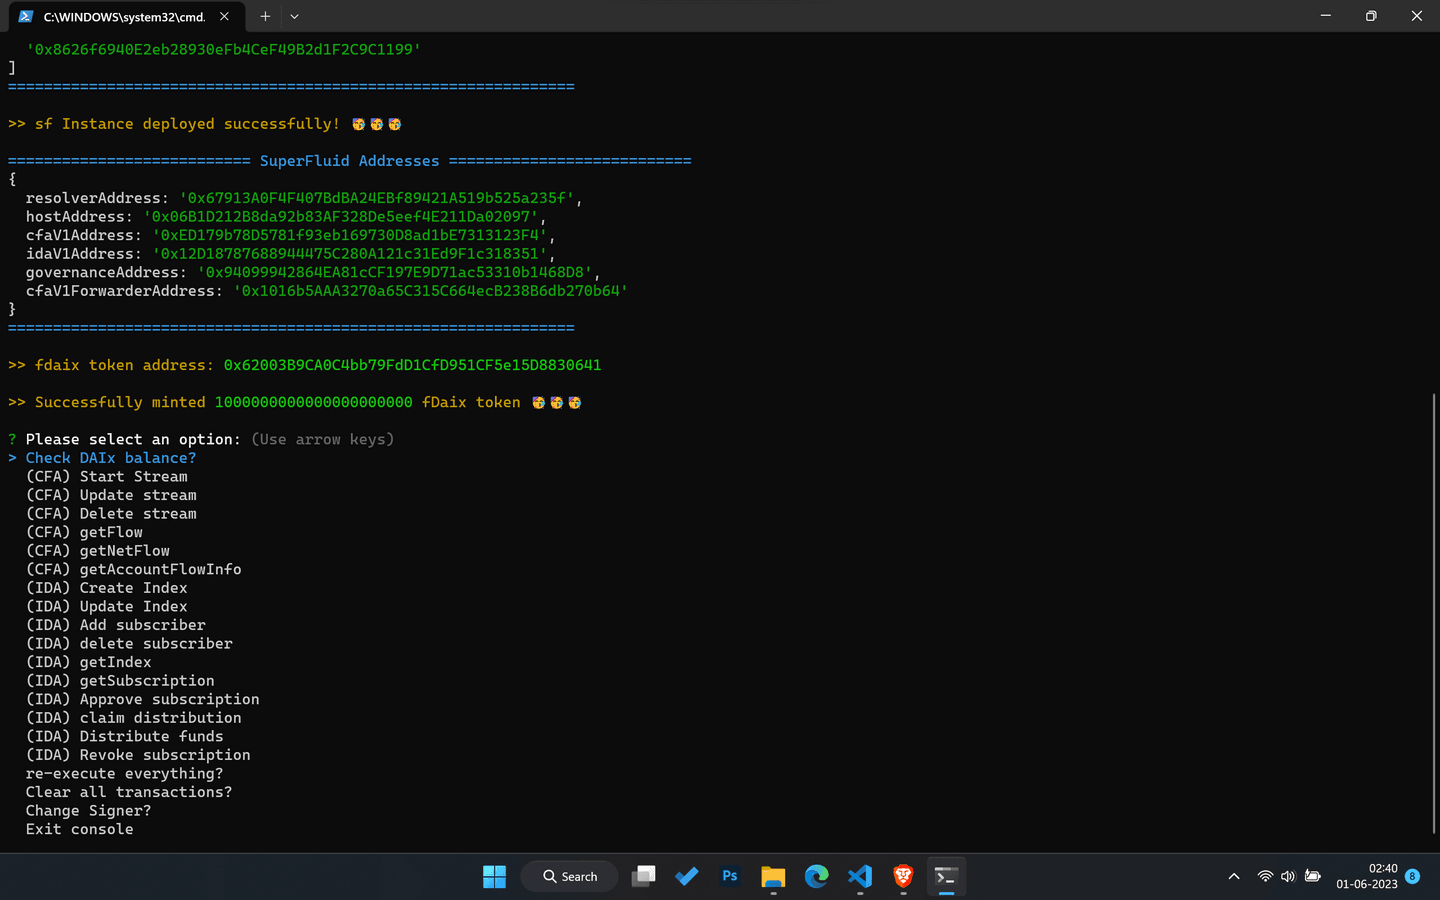The width and height of the screenshot is (1440, 900).
Task: Click the governanceAddress hex value
Action: [394, 272]
